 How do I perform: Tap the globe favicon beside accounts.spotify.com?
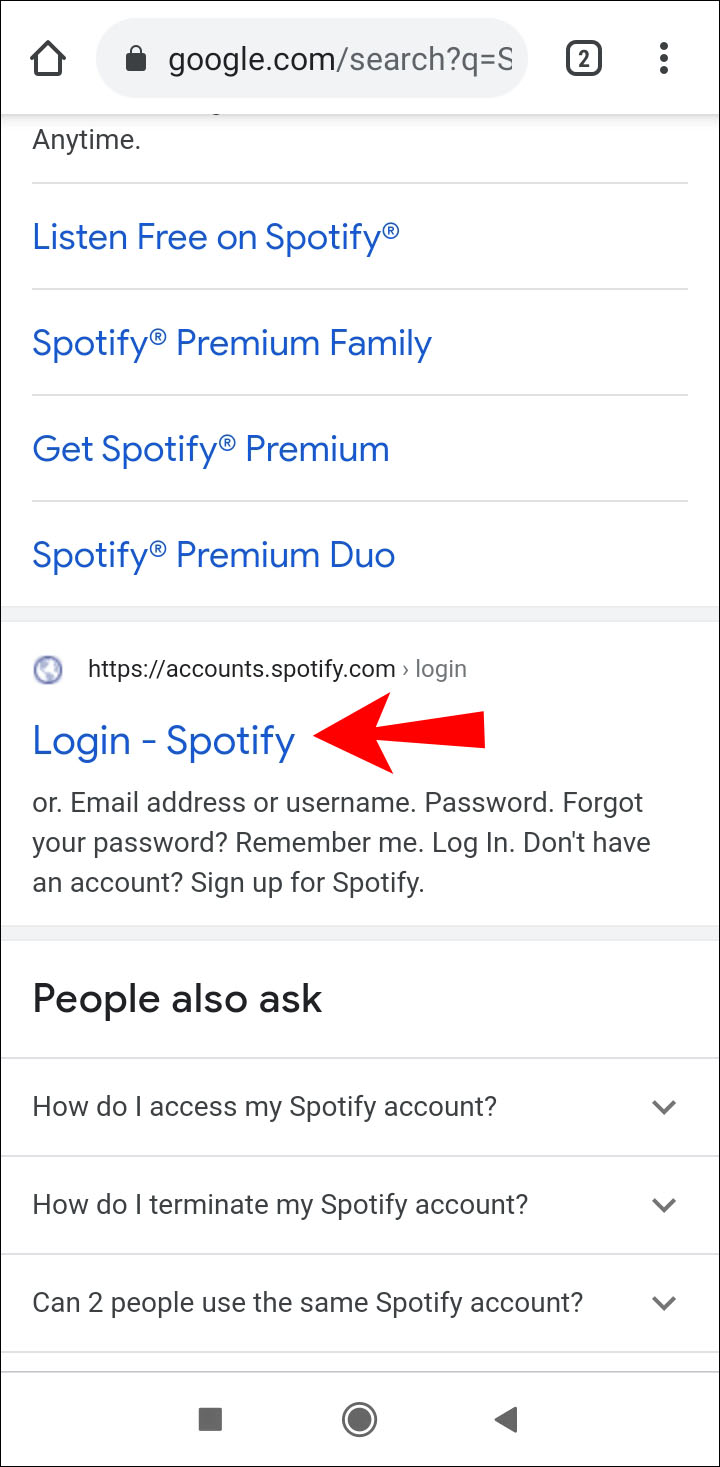pyautogui.click(x=48, y=669)
